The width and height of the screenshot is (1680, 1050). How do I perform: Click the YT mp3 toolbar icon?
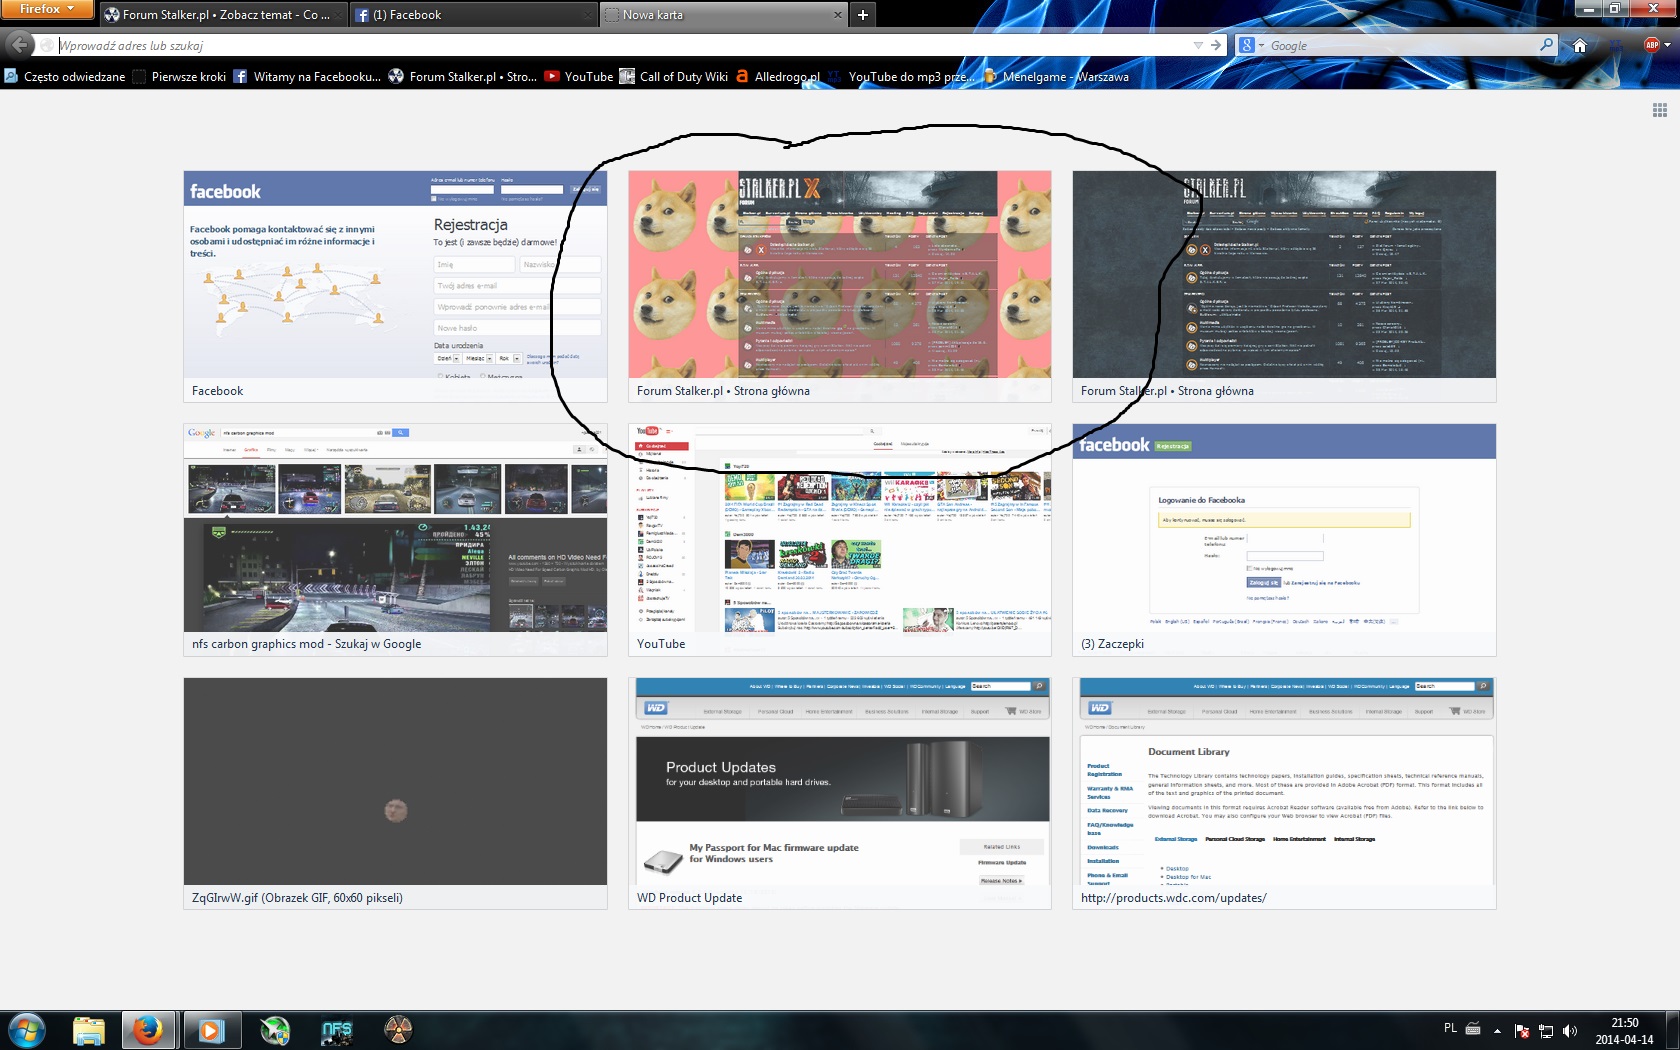pyautogui.click(x=1618, y=46)
